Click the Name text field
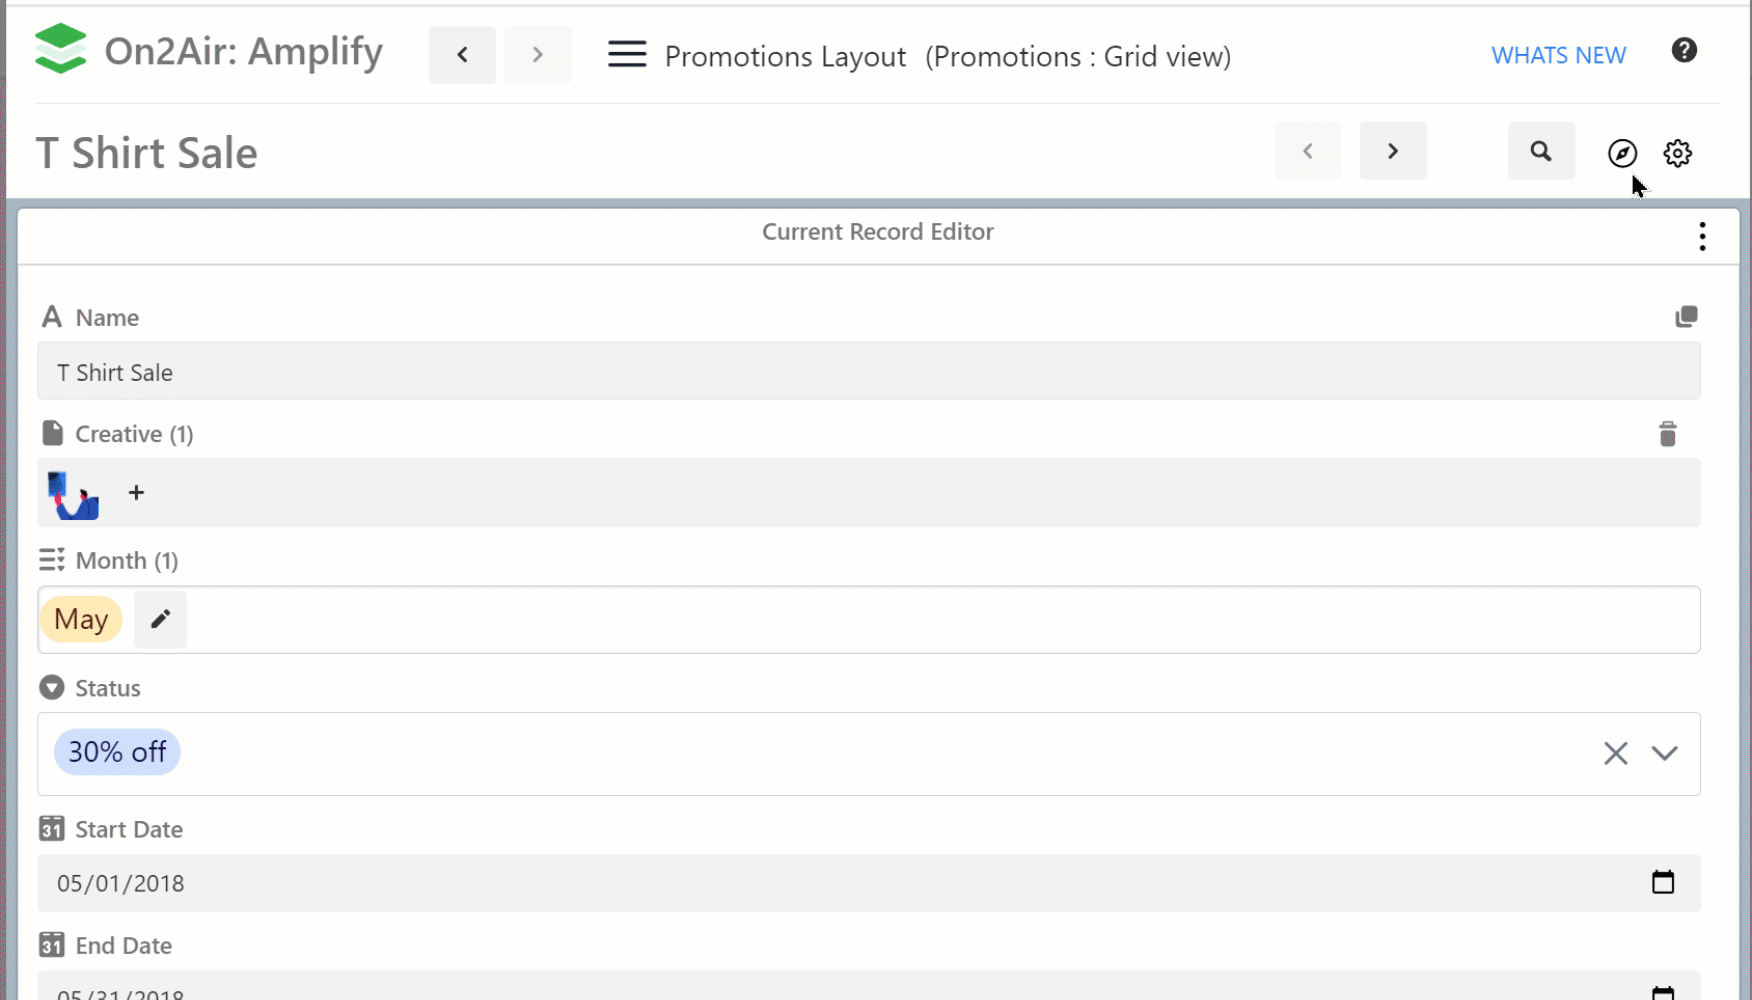Image resolution: width=1752 pixels, height=1000 pixels. point(868,372)
